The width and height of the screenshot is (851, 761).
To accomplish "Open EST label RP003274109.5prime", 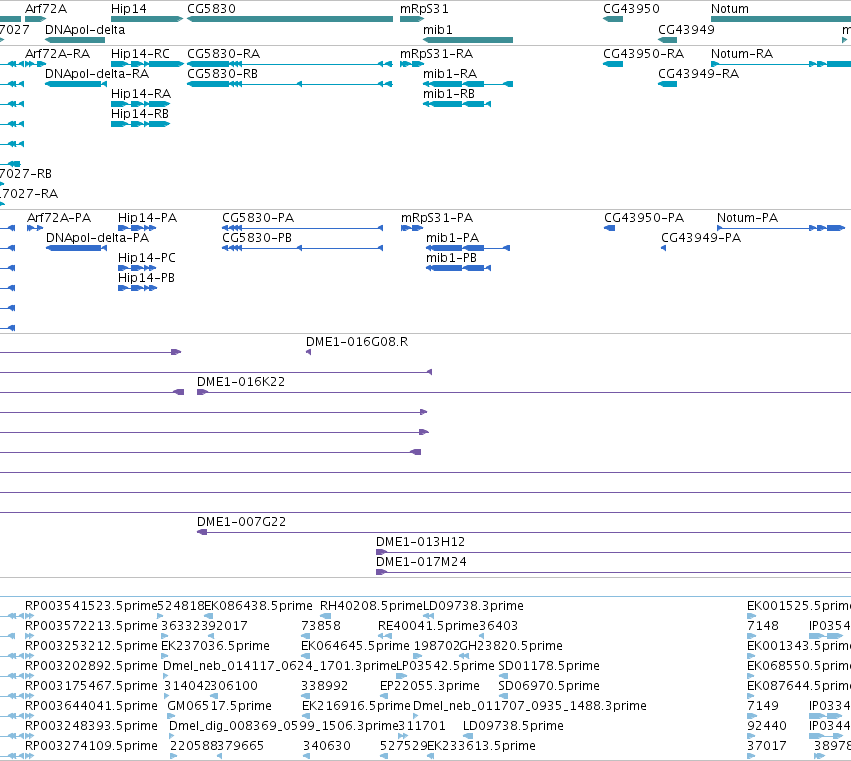I will point(91,746).
